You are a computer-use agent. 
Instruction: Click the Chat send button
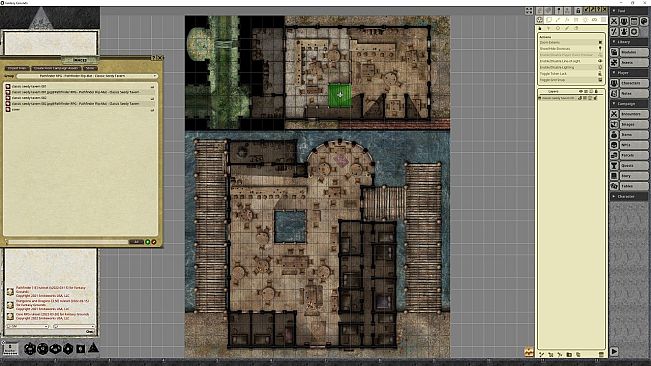click(x=90, y=332)
